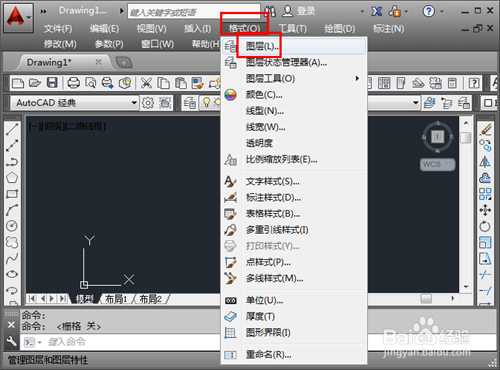
Task: Open the 修改(M) menu
Action: point(60,44)
